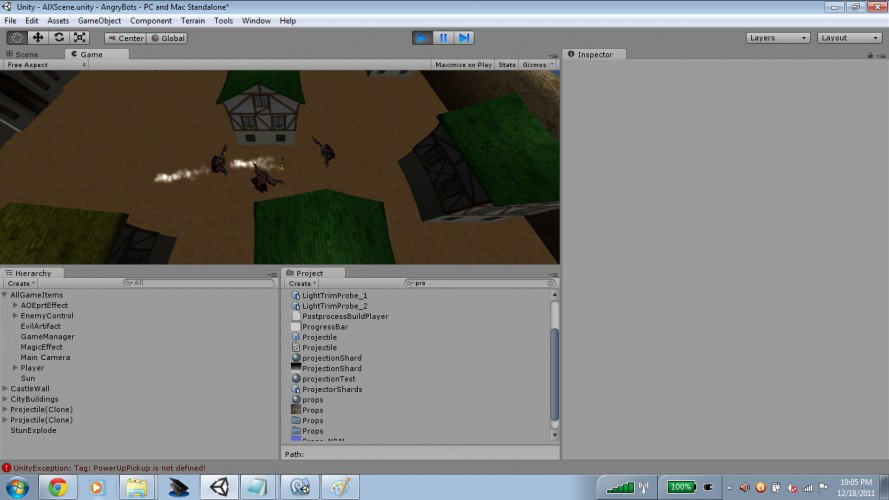
Task: Click ProjectionShard texture icon
Action: pyautogui.click(x=295, y=368)
